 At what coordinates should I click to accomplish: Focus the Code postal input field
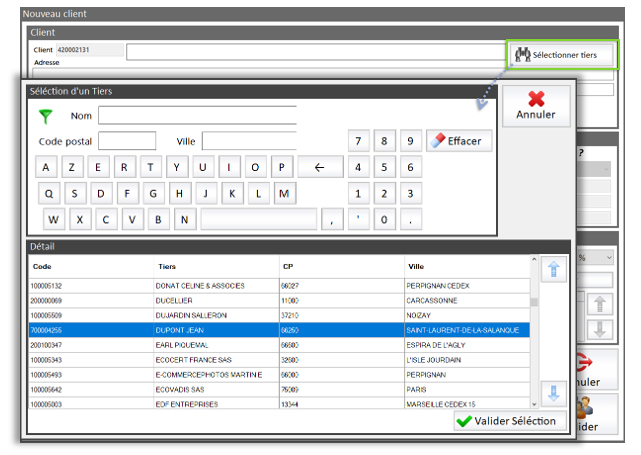tap(127, 141)
